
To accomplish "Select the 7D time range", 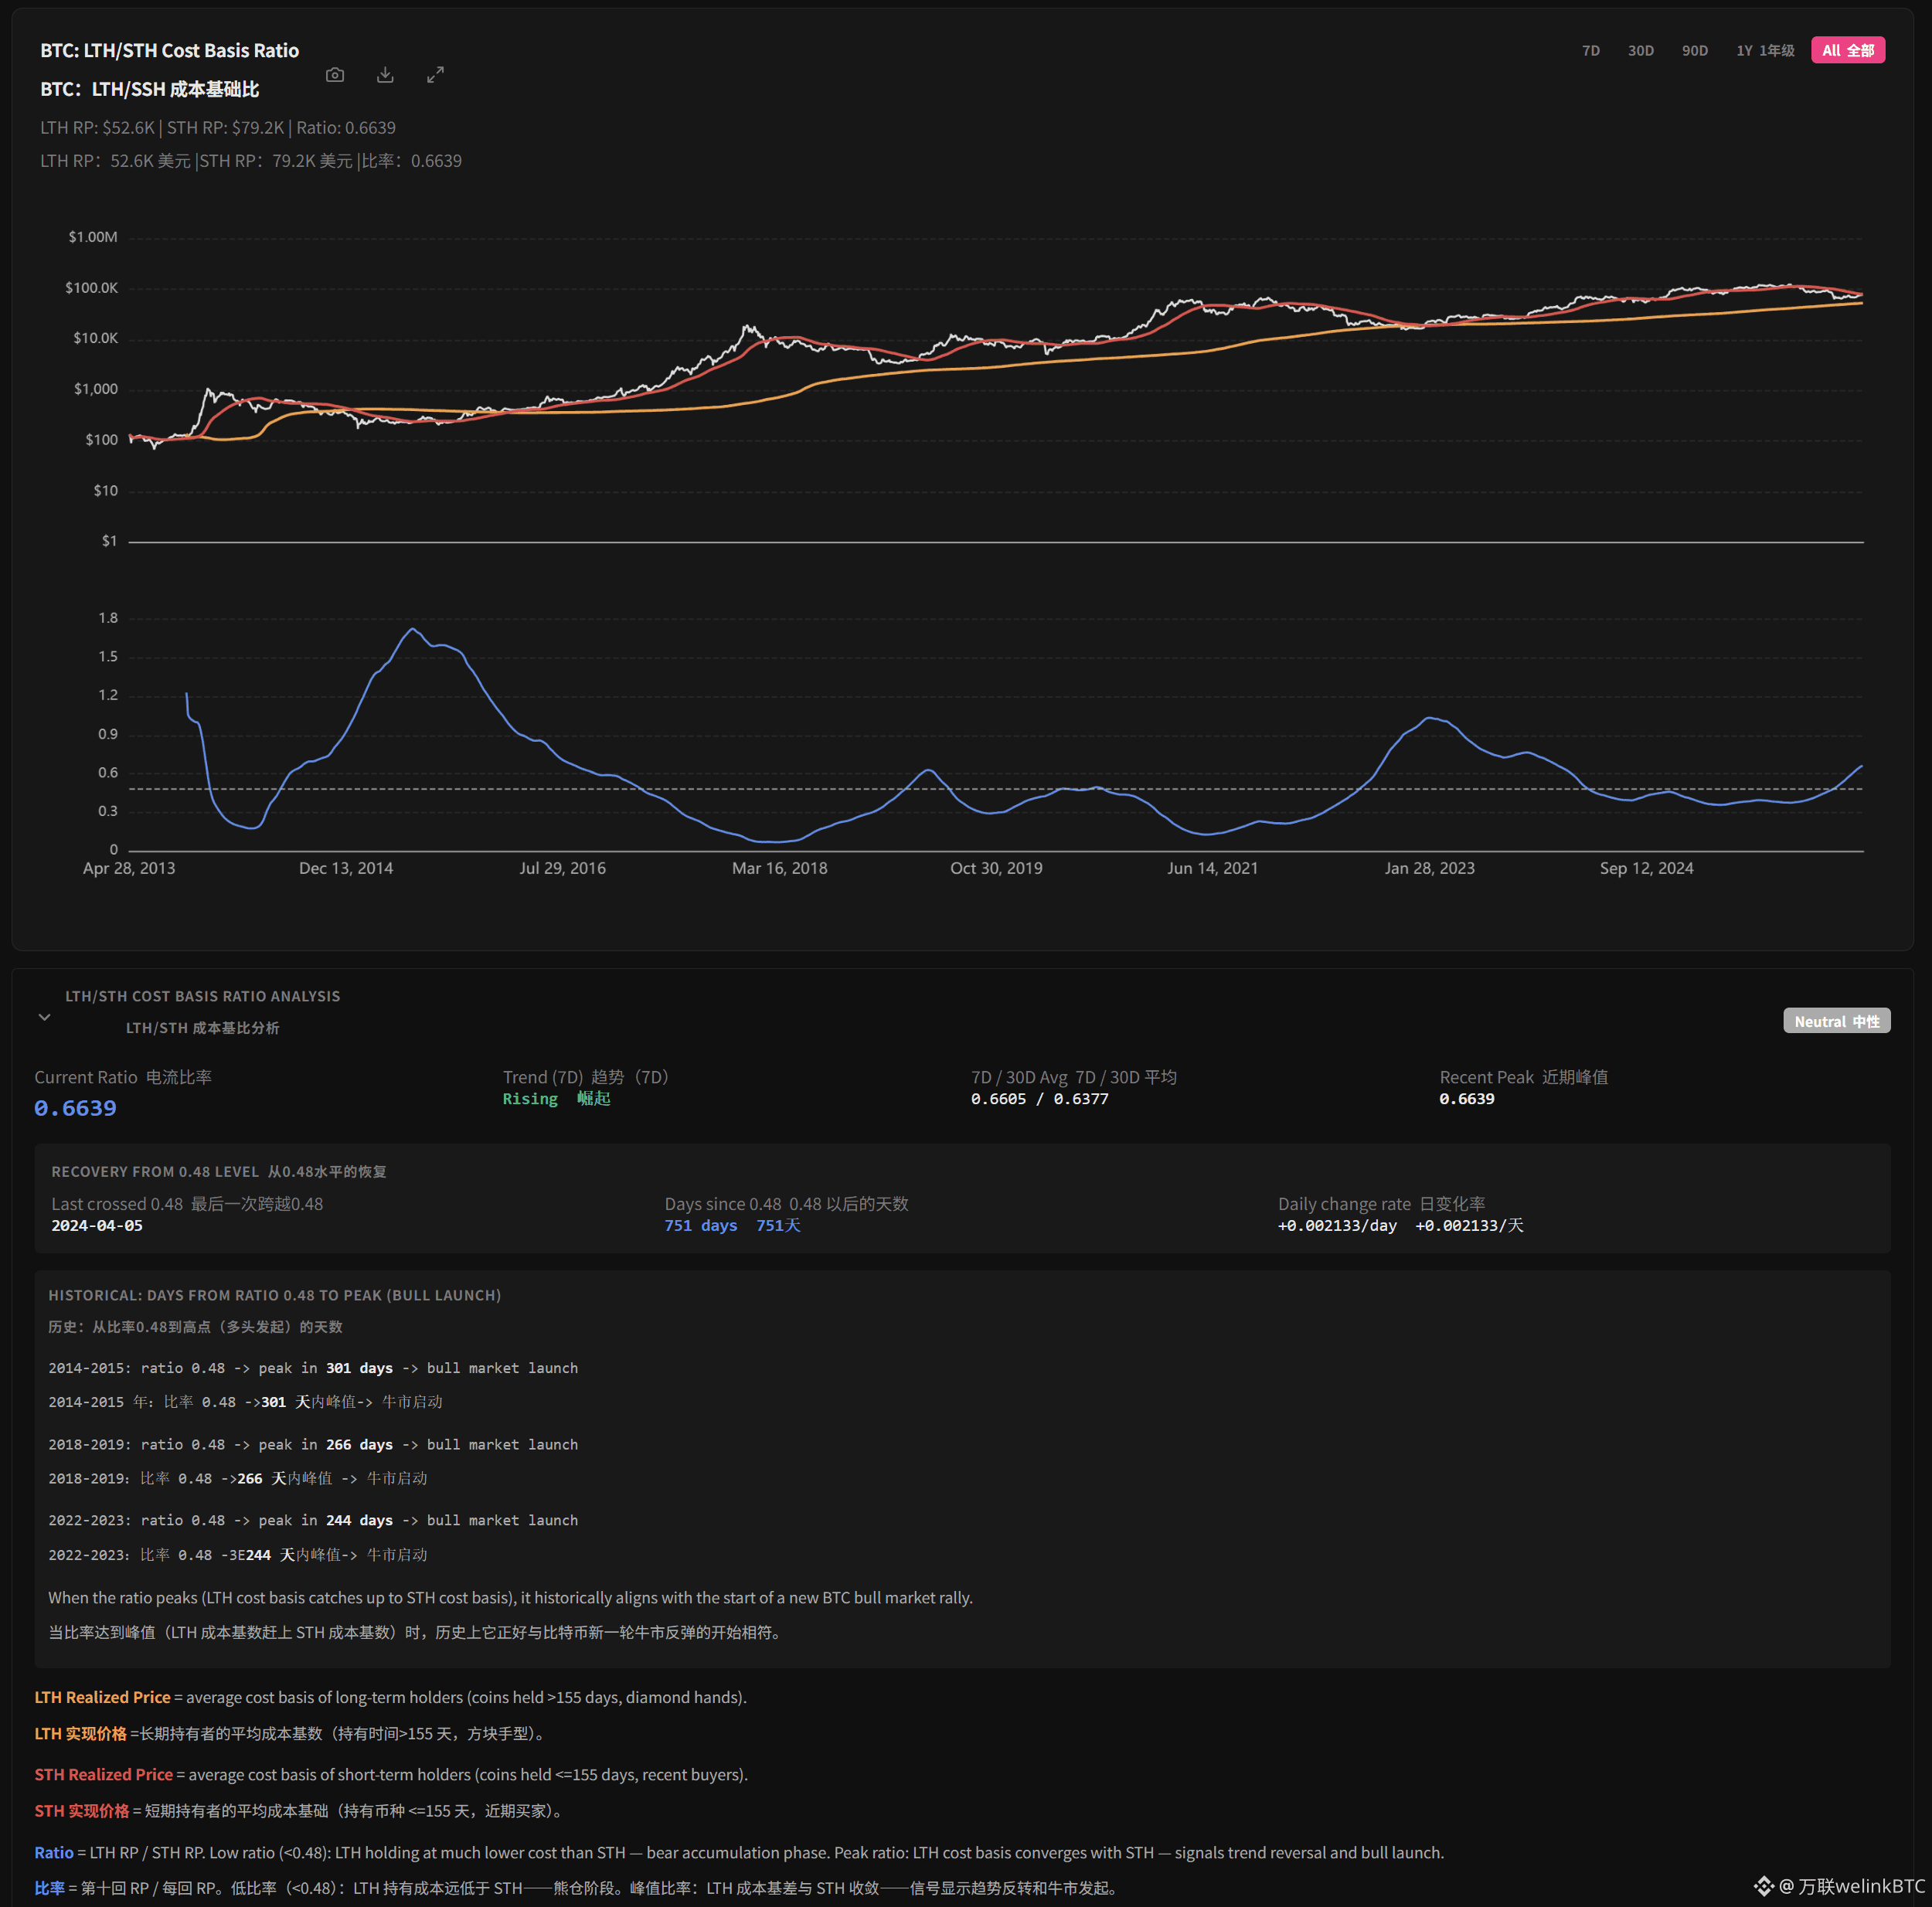I will [1591, 50].
